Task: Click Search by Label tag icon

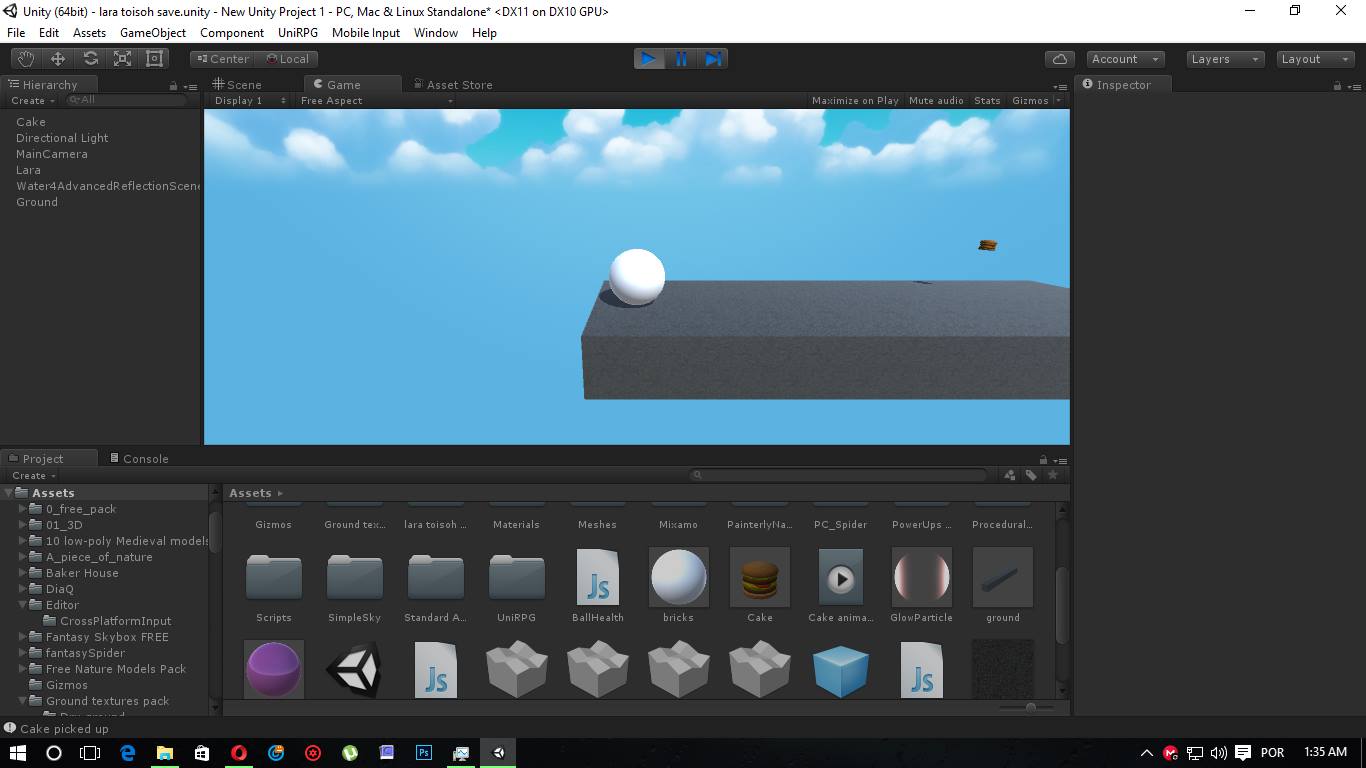Action: [x=1031, y=475]
